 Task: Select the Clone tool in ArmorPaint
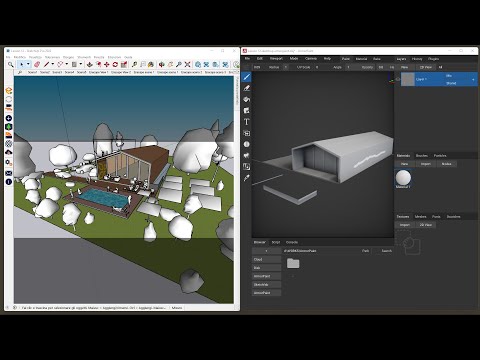coord(247,133)
